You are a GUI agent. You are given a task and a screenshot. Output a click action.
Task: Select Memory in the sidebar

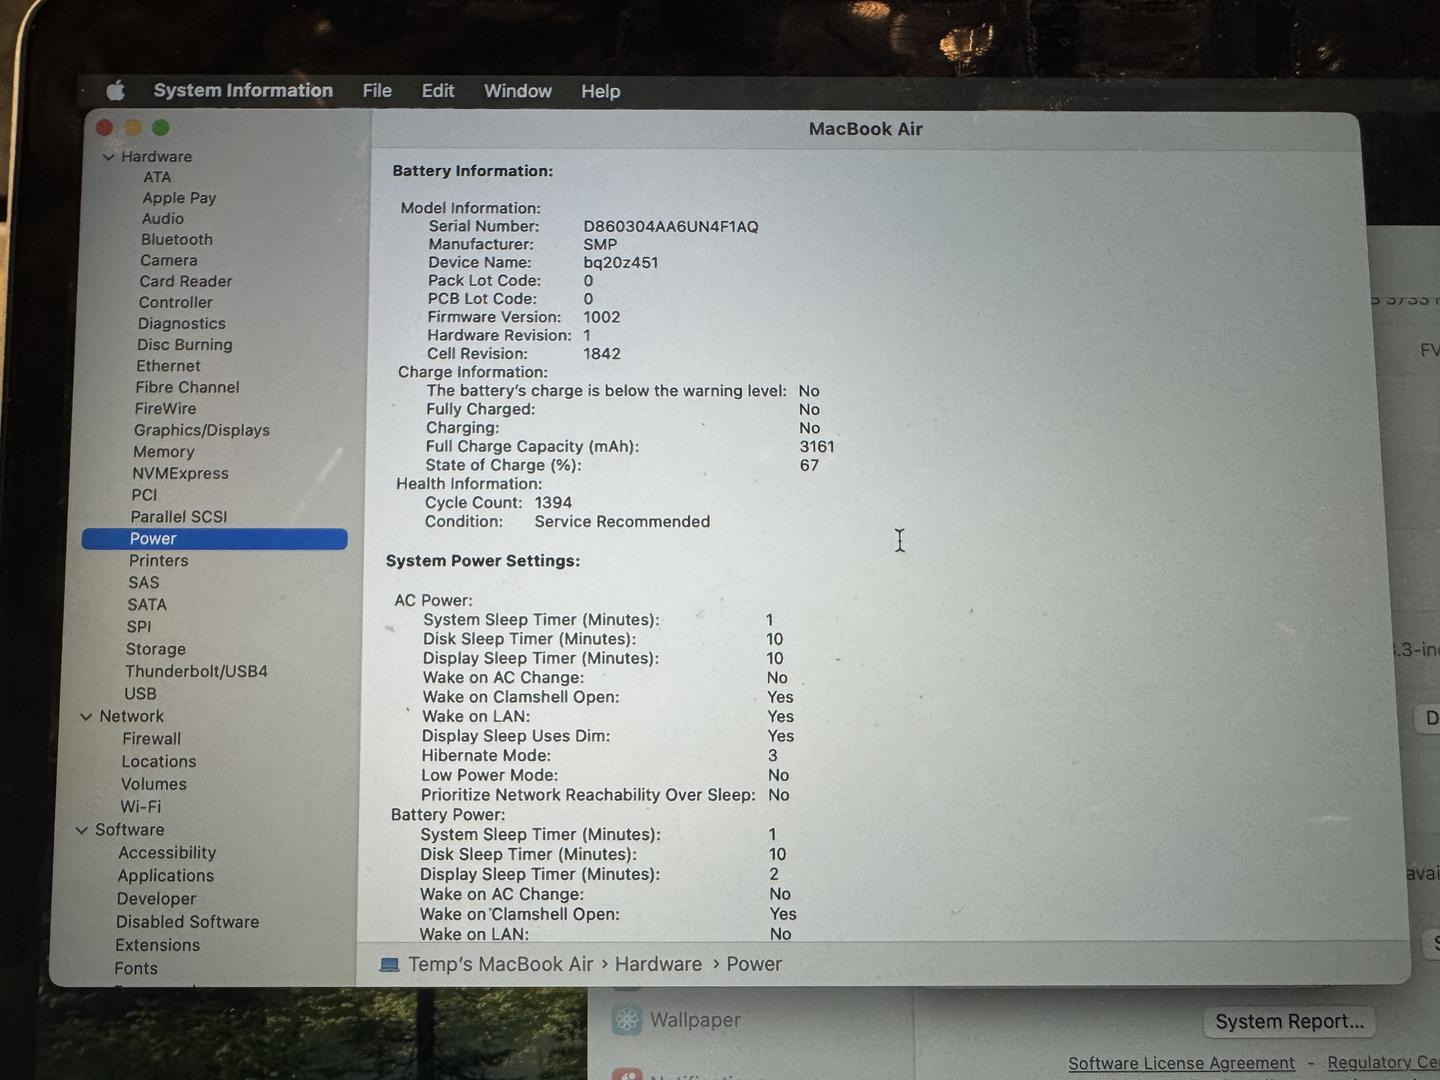[164, 452]
